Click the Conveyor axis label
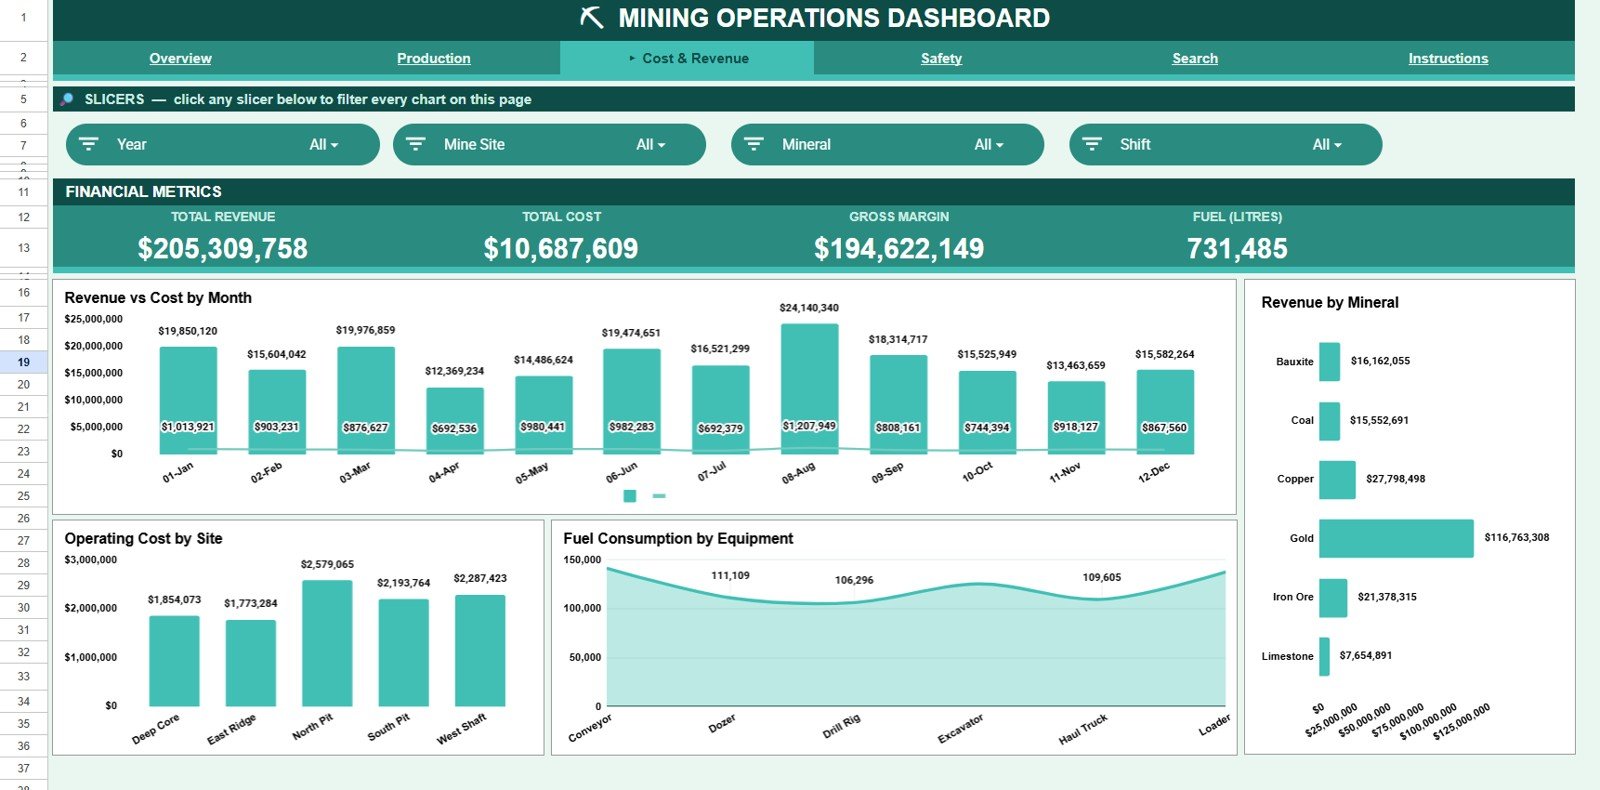The height and width of the screenshot is (790, 1600). click(x=590, y=727)
